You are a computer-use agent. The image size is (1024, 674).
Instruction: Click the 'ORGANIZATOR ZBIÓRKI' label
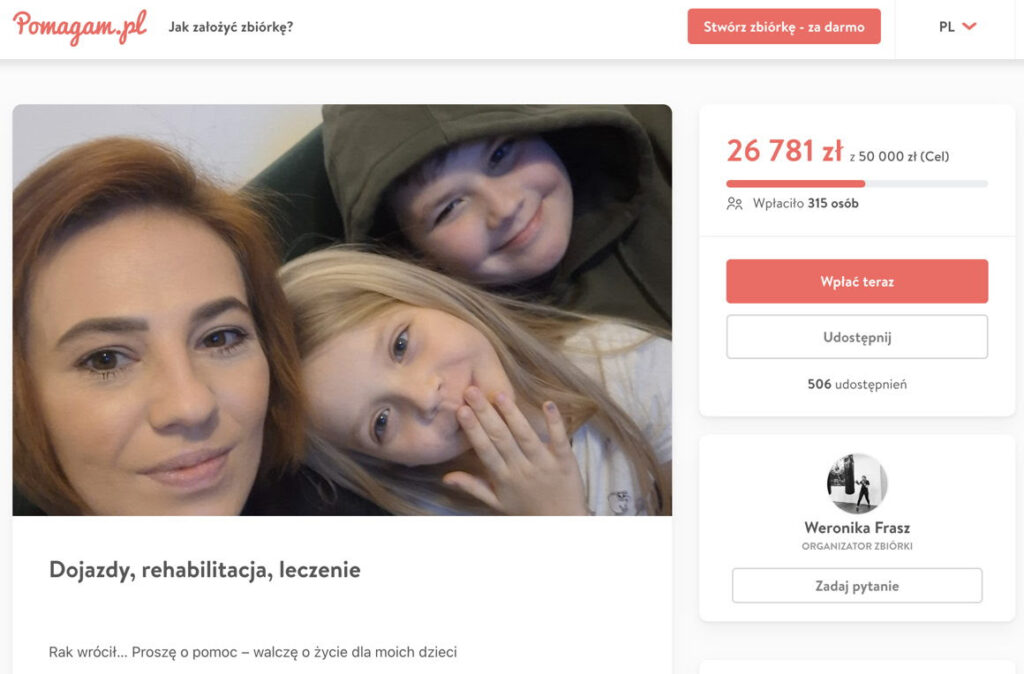click(857, 546)
